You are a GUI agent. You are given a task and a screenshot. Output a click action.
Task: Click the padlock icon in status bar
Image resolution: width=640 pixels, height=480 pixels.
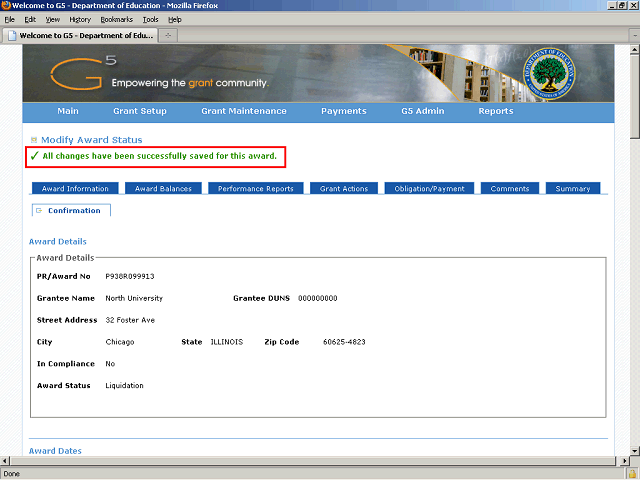632,474
